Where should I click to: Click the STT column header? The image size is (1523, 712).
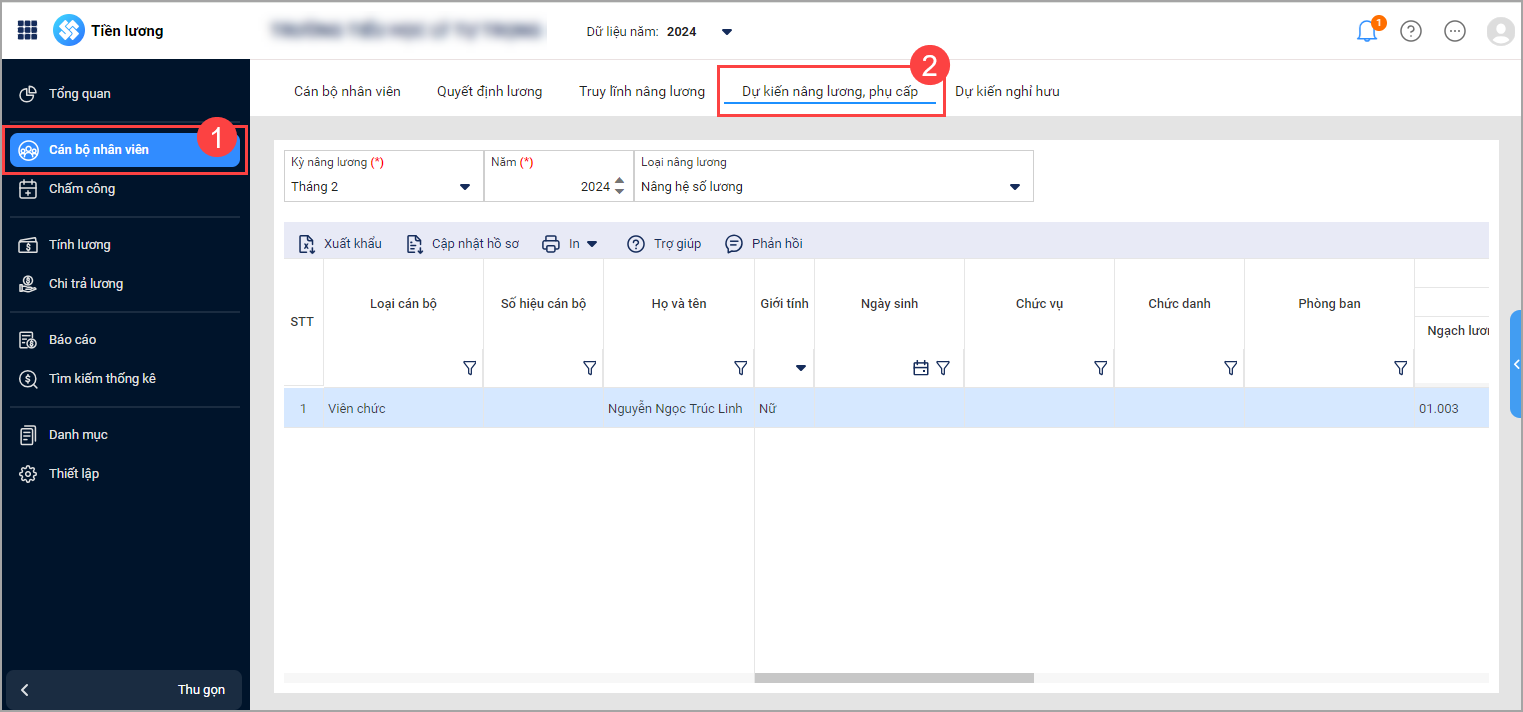pyautogui.click(x=302, y=322)
